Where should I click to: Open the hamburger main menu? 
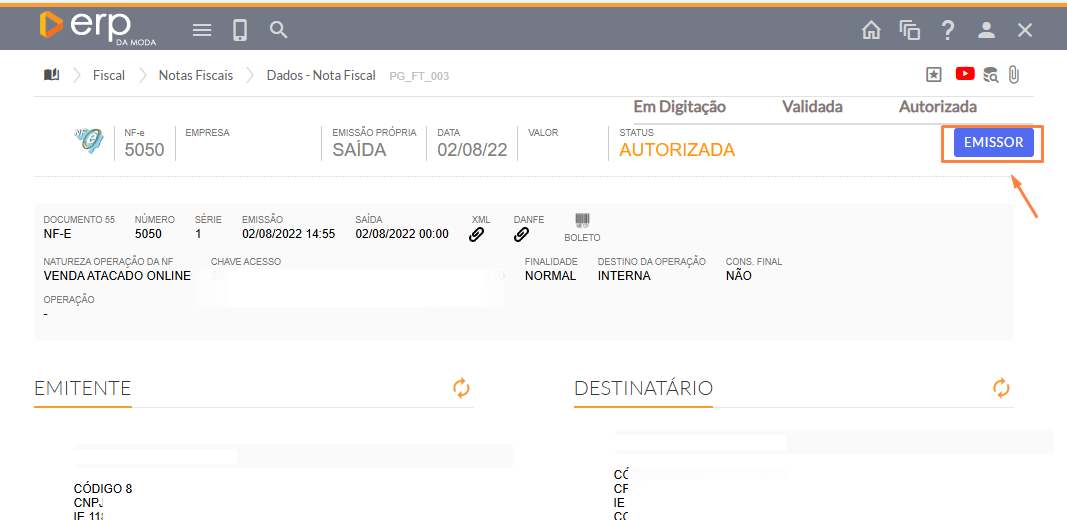coord(202,30)
